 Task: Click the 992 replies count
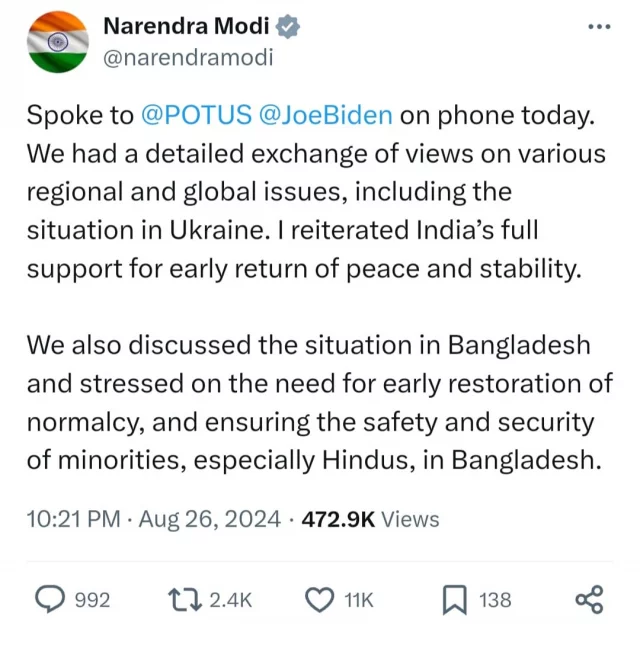(93, 600)
